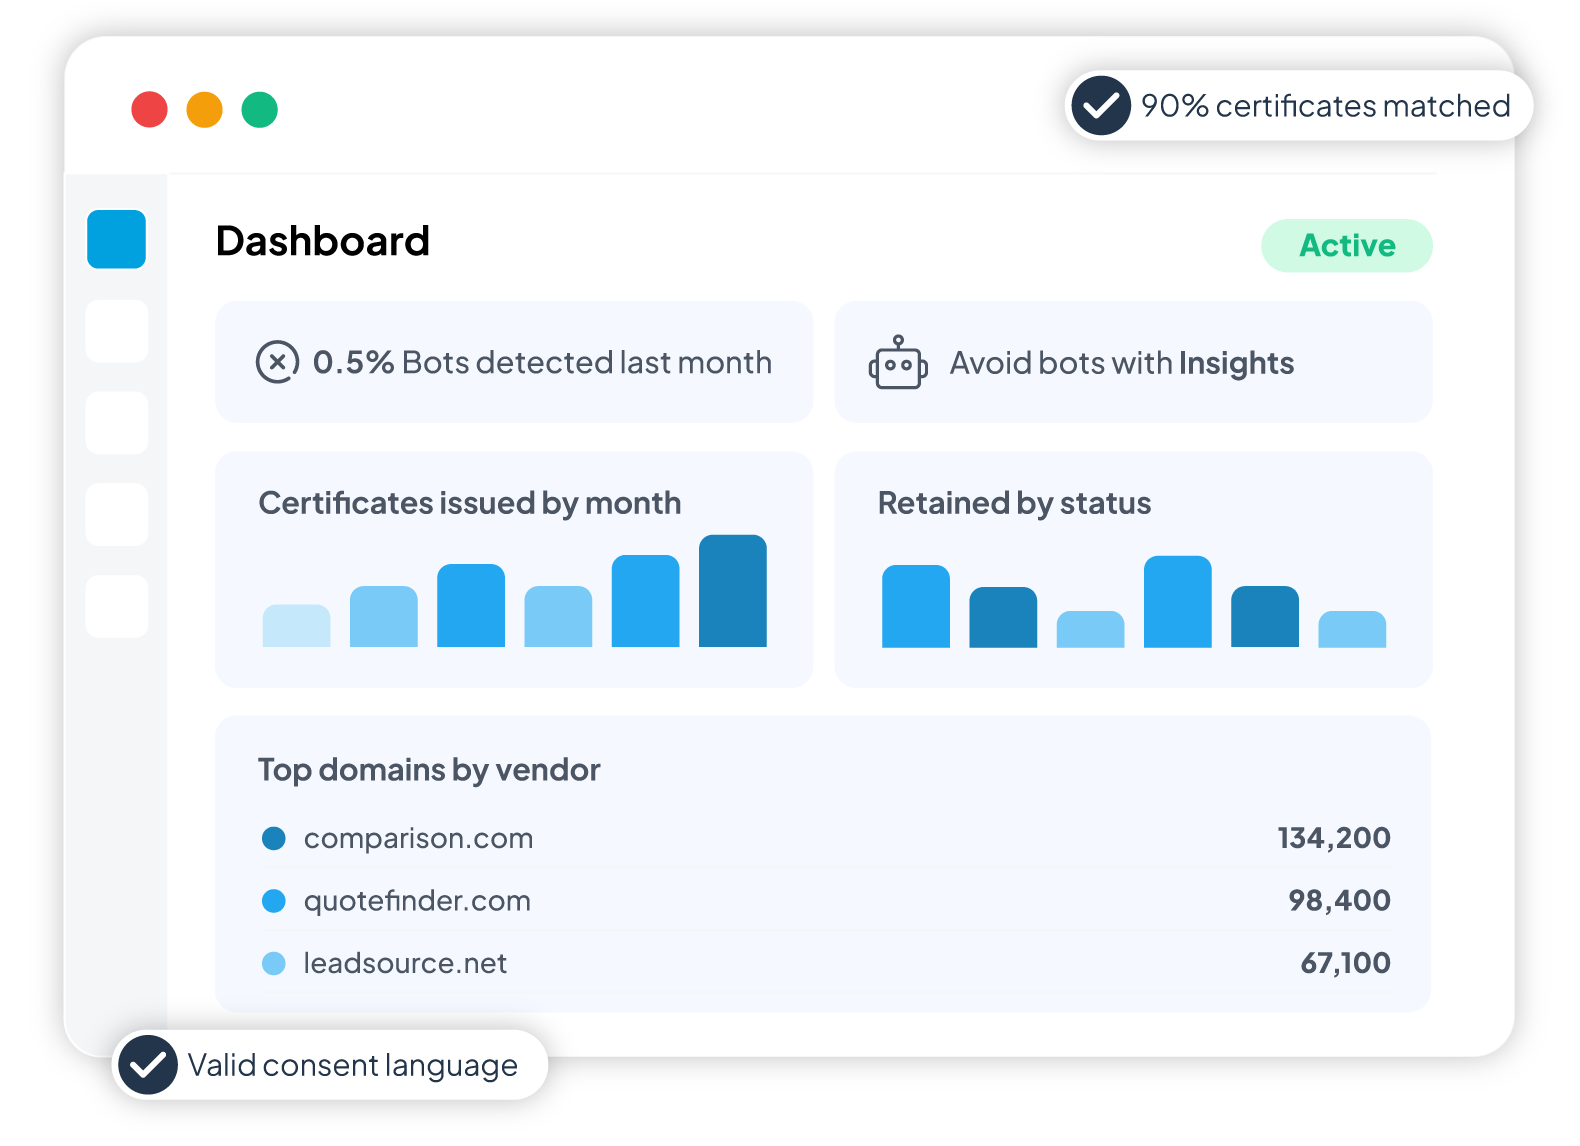Click tallest dark bar in Certificates issued chart
The image size is (1580, 1146).
[x=733, y=591]
